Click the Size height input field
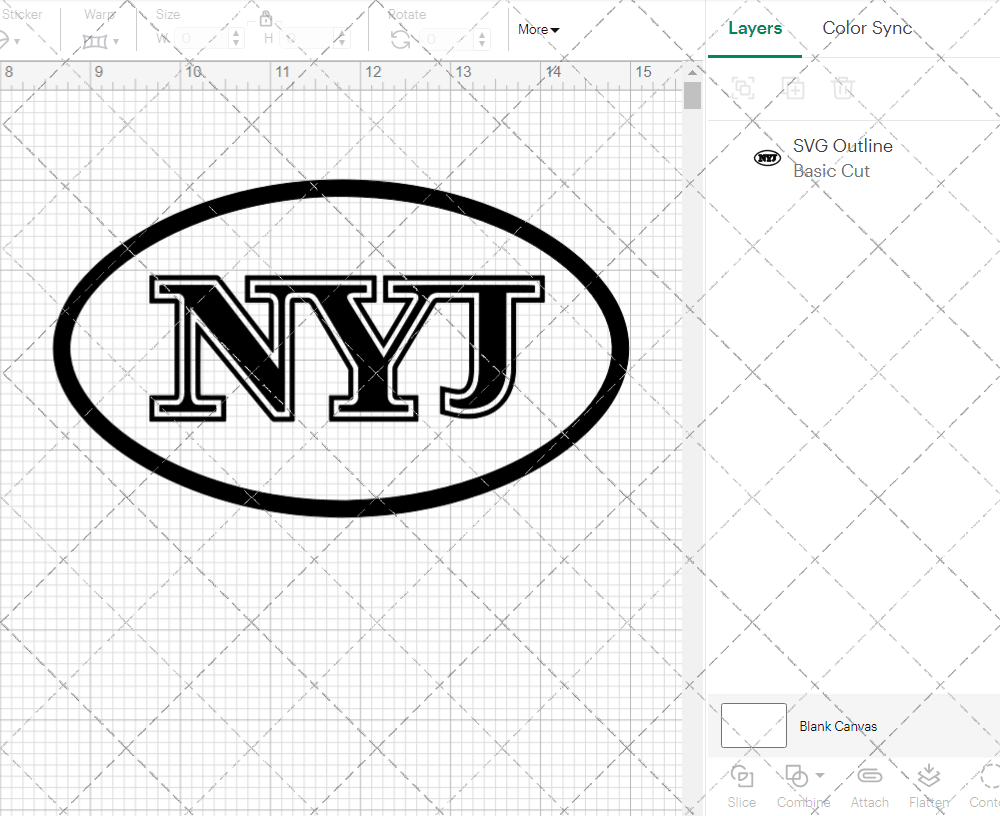 (x=305, y=39)
